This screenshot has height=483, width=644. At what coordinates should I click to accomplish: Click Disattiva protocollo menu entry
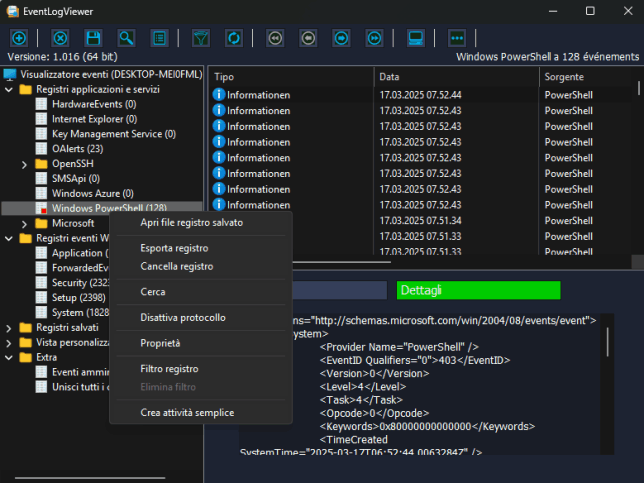[183, 318]
